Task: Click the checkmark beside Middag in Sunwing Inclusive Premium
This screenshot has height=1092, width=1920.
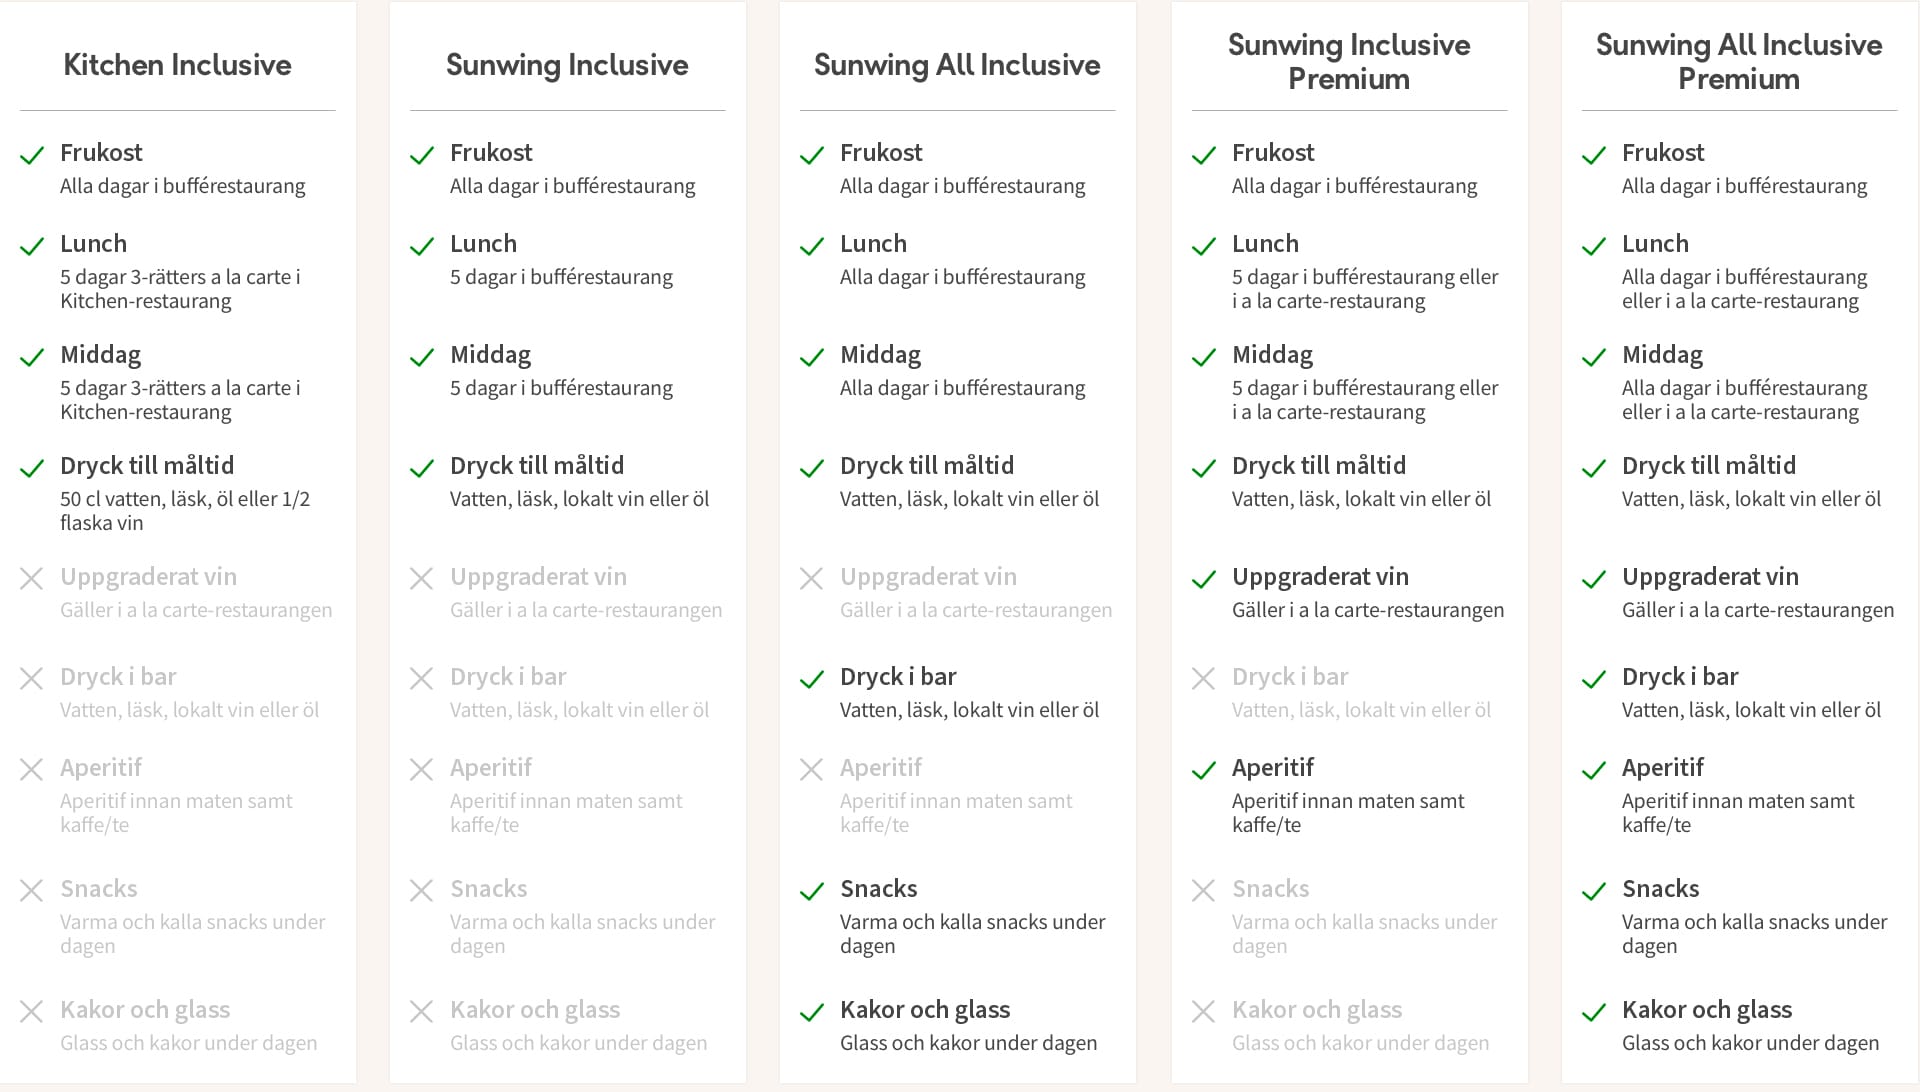Action: point(1204,357)
